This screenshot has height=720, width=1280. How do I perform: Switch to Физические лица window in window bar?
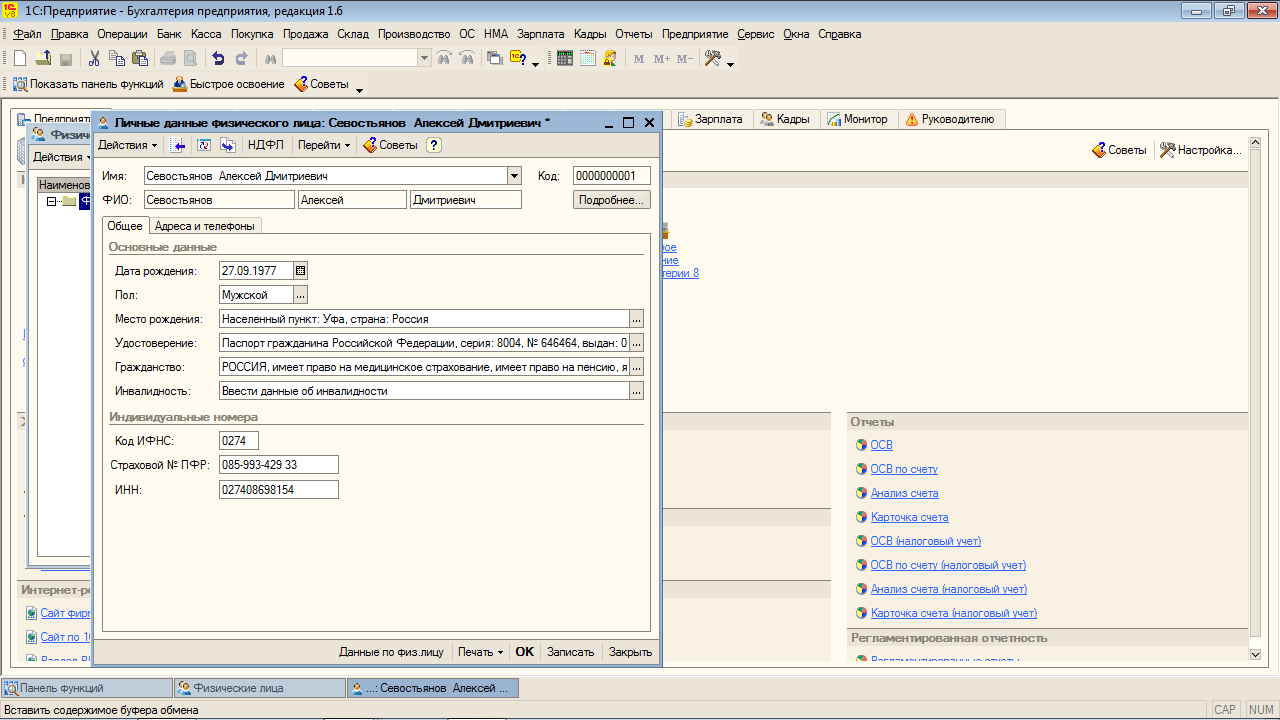(260, 688)
